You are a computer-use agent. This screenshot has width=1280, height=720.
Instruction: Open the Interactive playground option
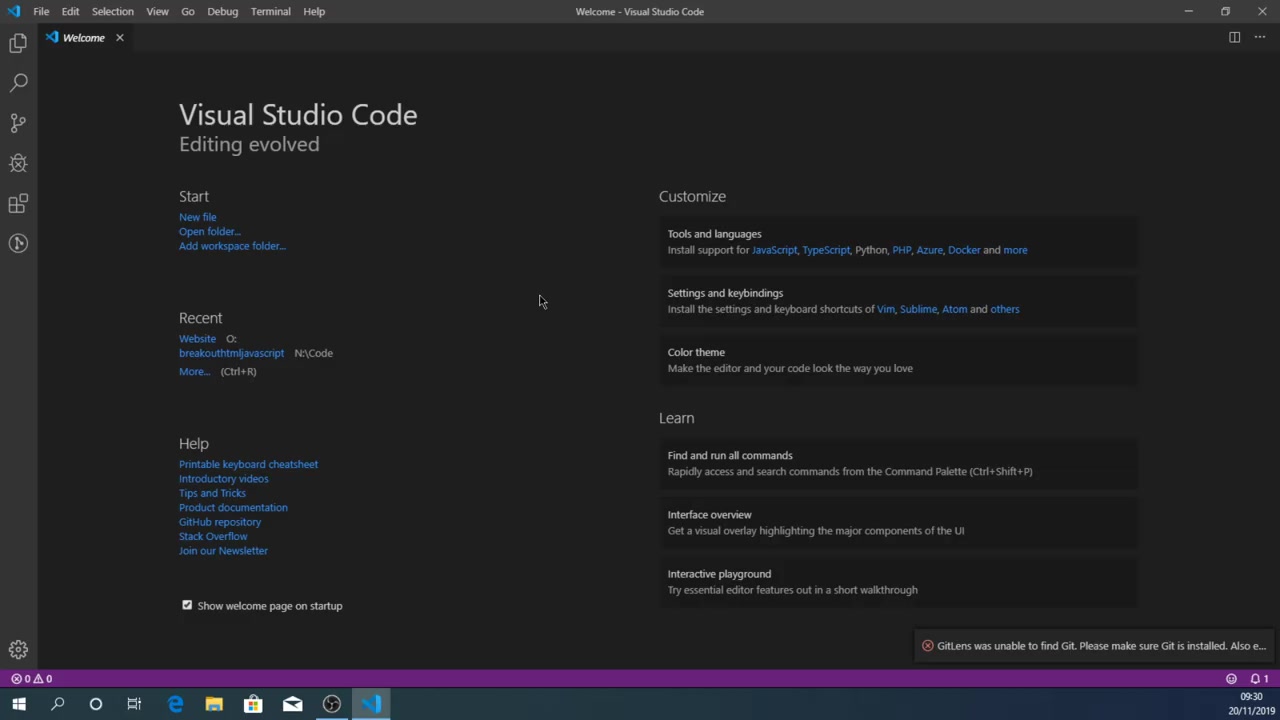point(897,582)
